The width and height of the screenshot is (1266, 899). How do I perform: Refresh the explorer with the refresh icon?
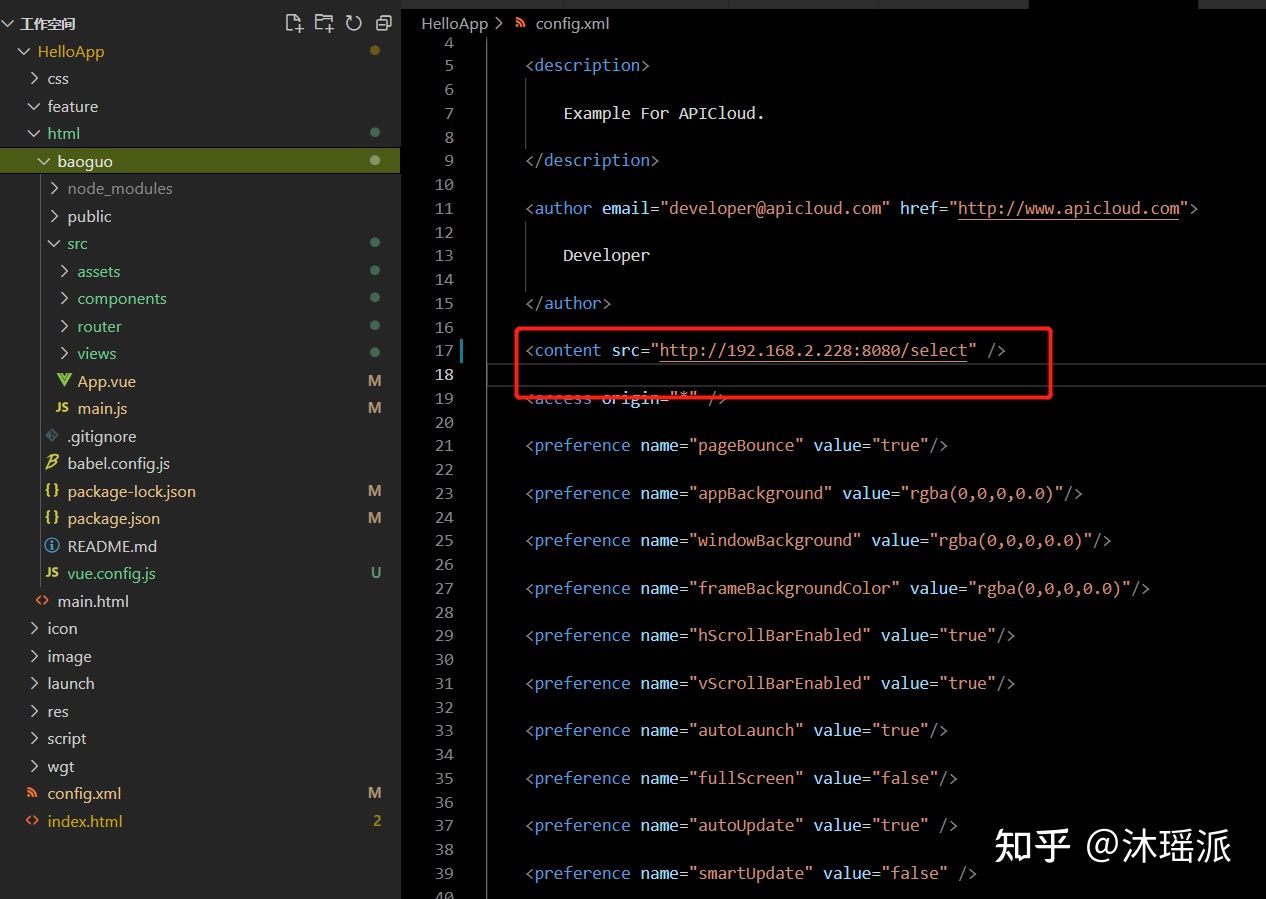tap(353, 23)
